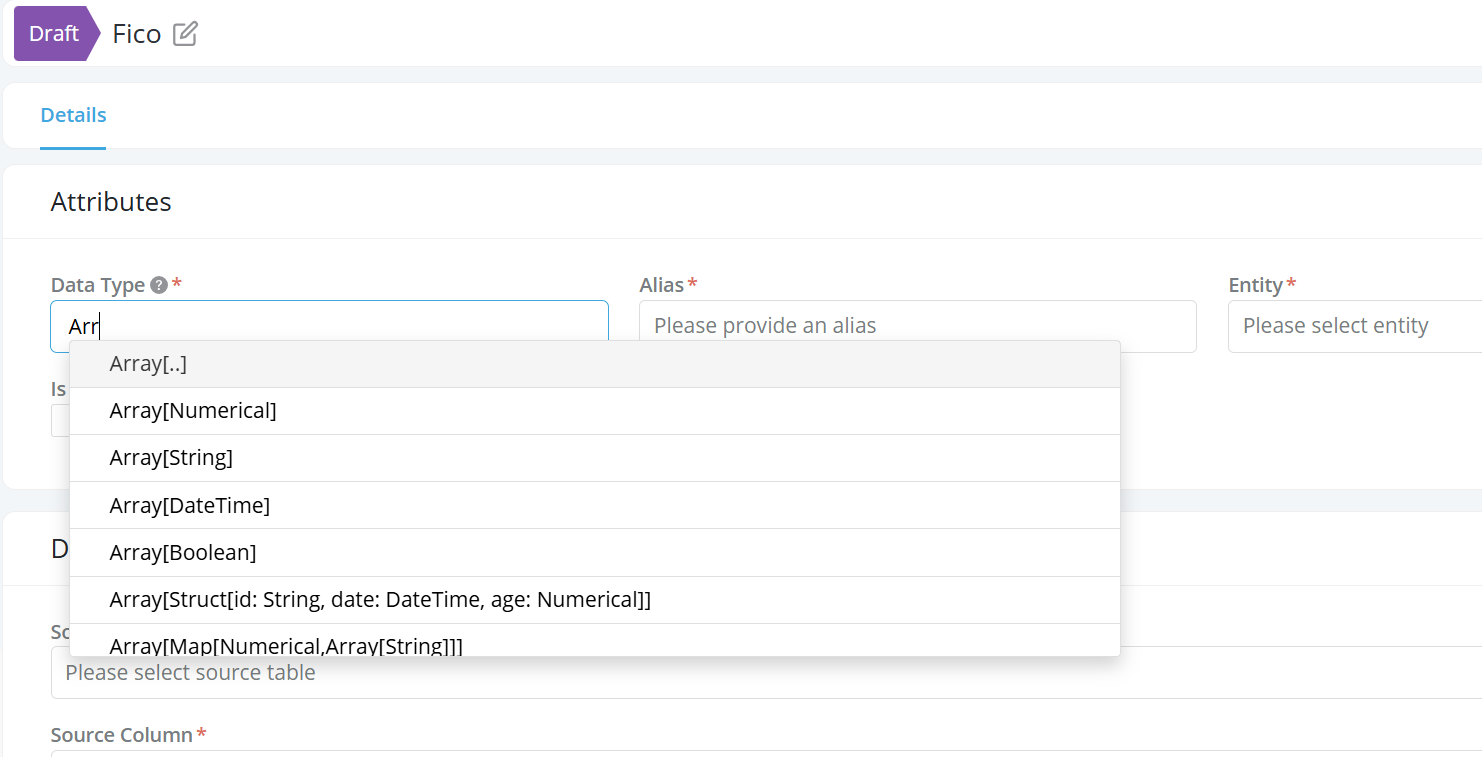
Task: Click the edit pencil icon beside Fico
Action: pyautogui.click(x=185, y=34)
